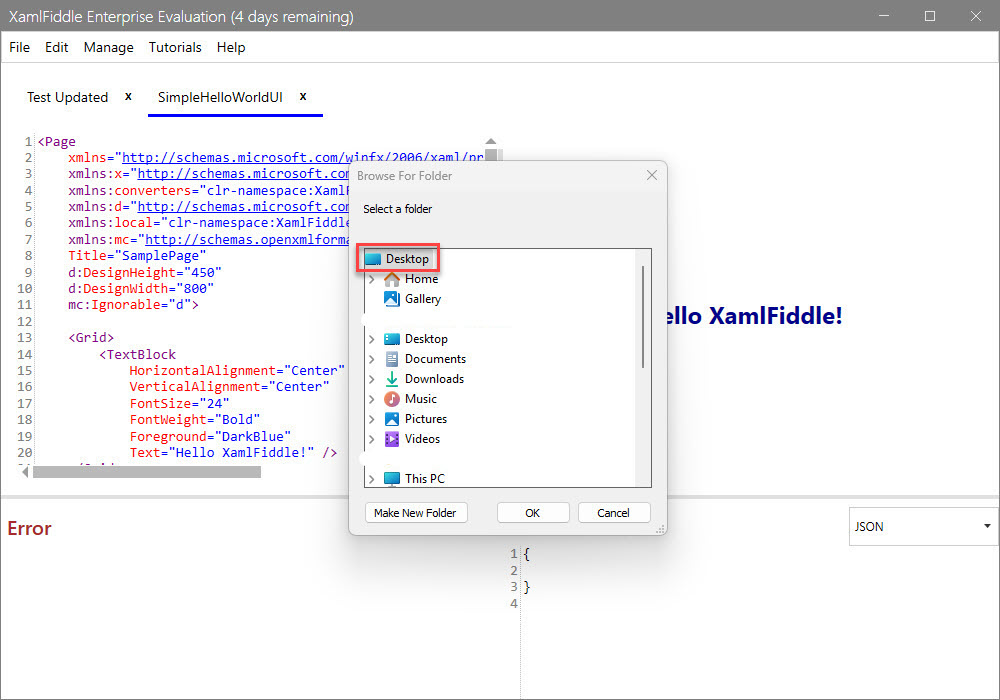Select the Music folder icon
The height and width of the screenshot is (700, 1000).
392,399
